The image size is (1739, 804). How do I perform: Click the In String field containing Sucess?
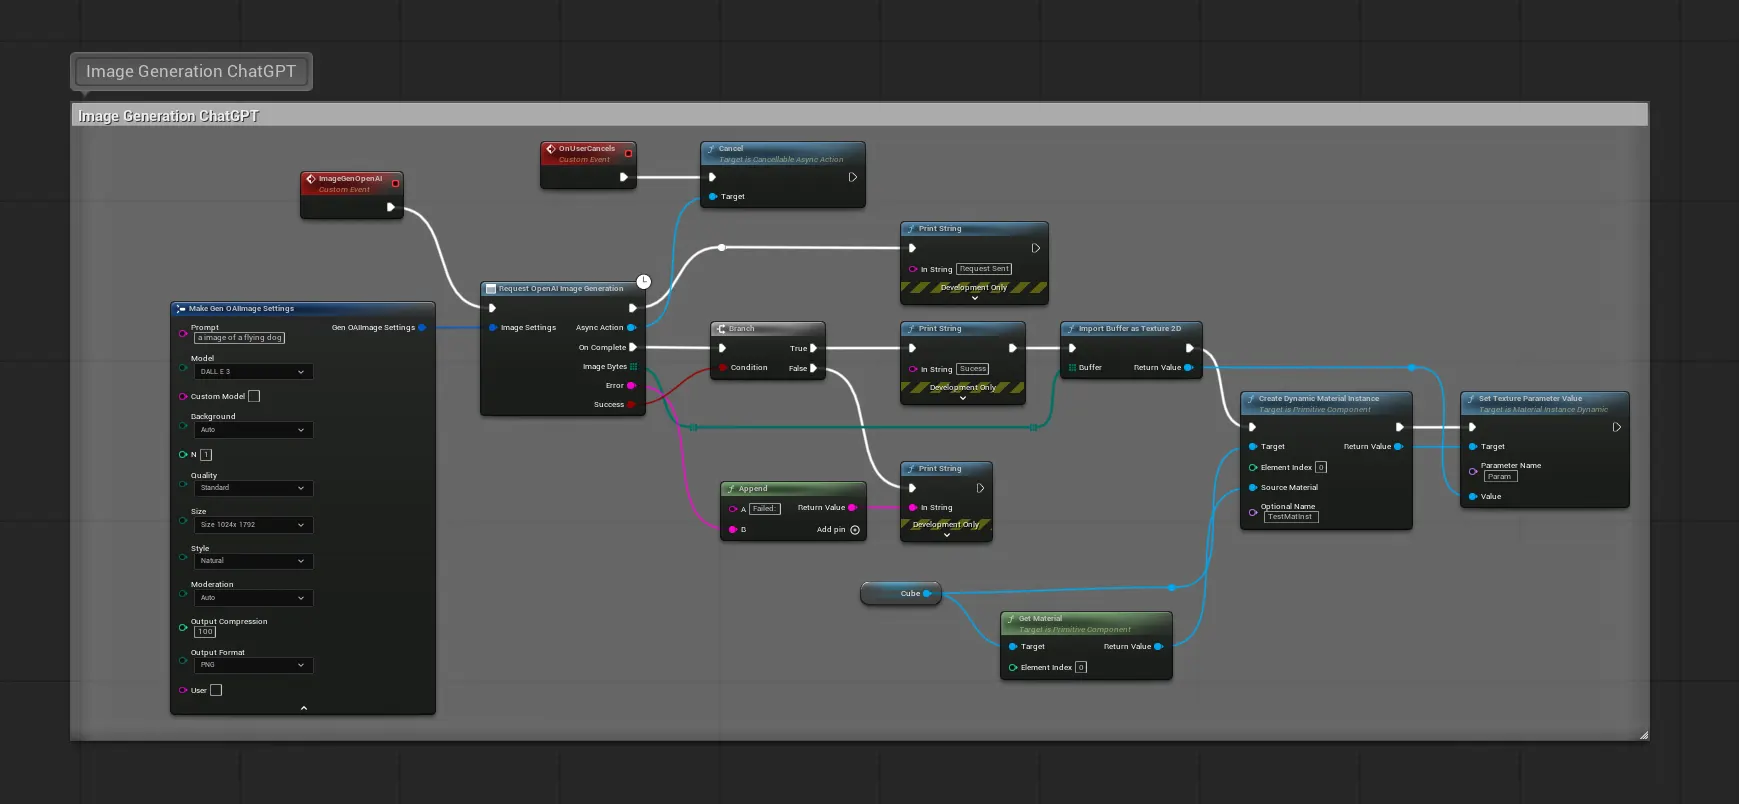click(x=973, y=369)
